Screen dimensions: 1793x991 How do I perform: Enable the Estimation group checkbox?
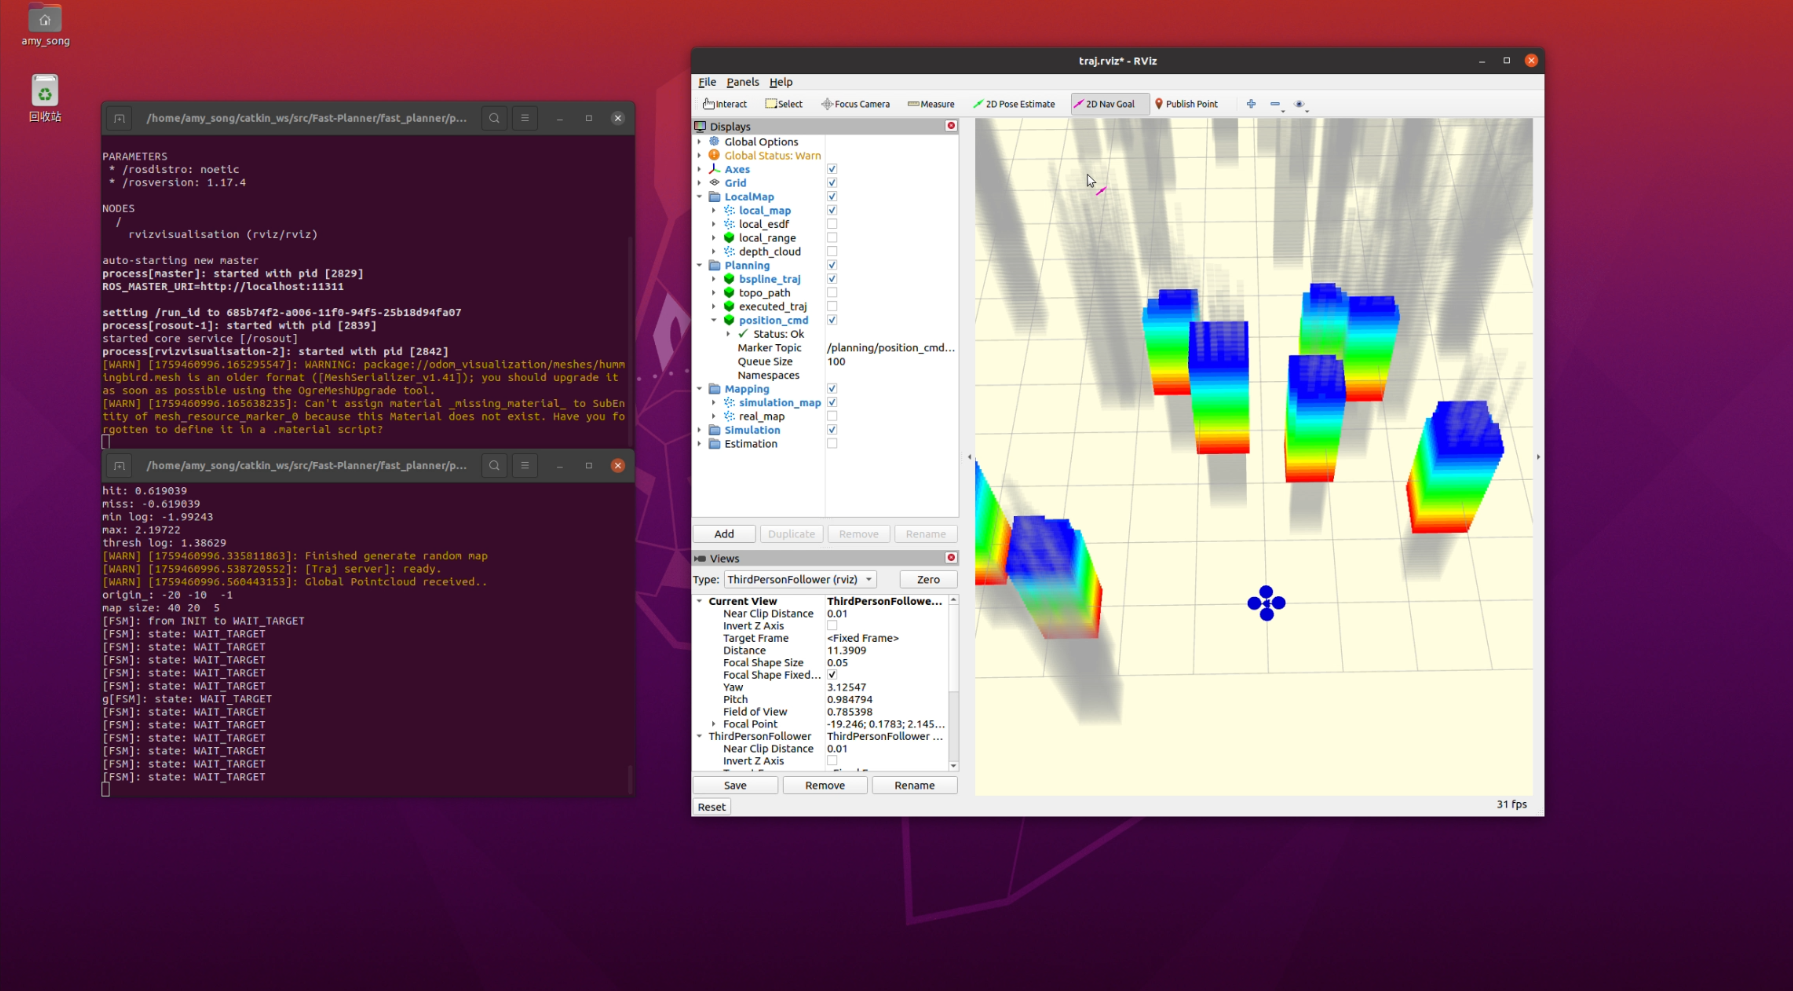[x=832, y=444]
